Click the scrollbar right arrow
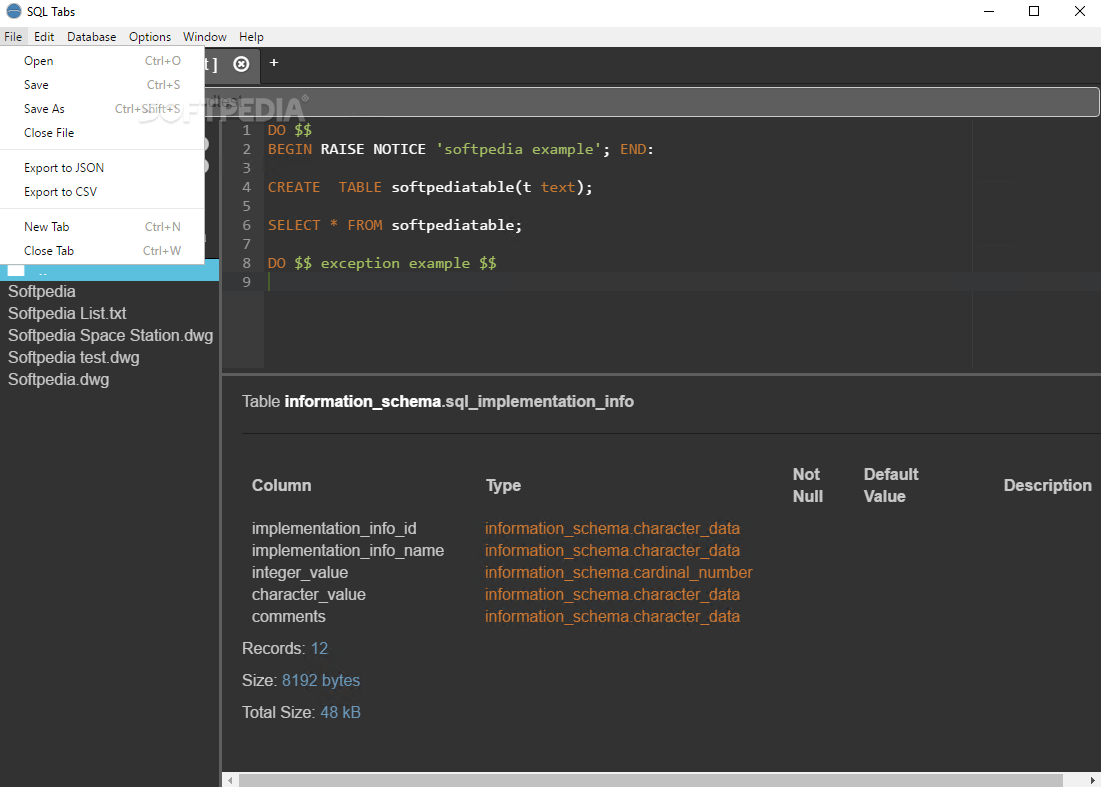This screenshot has width=1101, height=787. (1092, 780)
